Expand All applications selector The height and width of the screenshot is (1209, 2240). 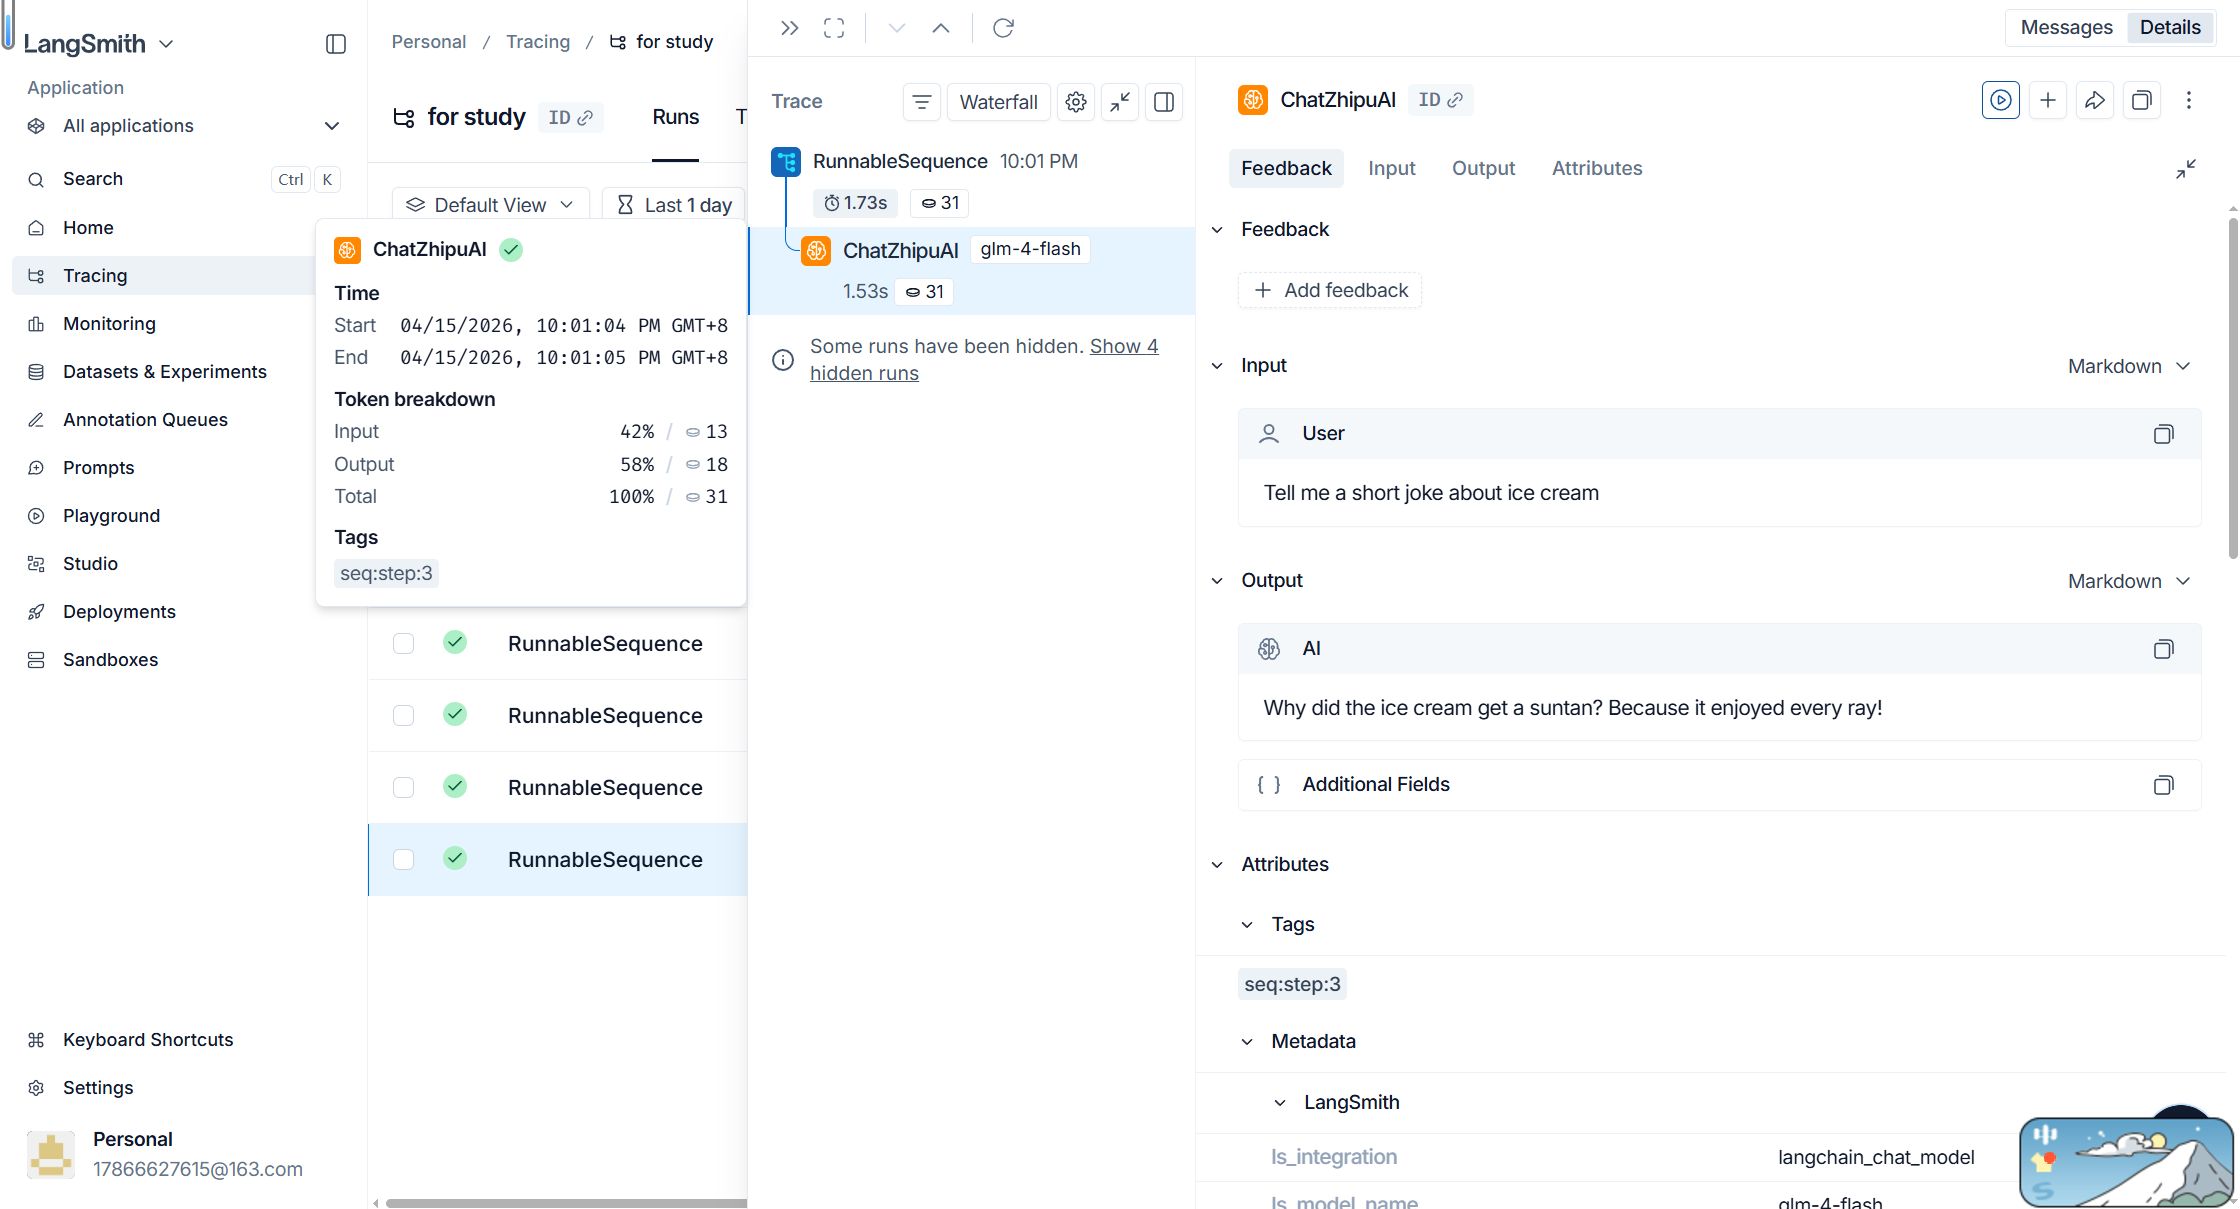pyautogui.click(x=184, y=126)
